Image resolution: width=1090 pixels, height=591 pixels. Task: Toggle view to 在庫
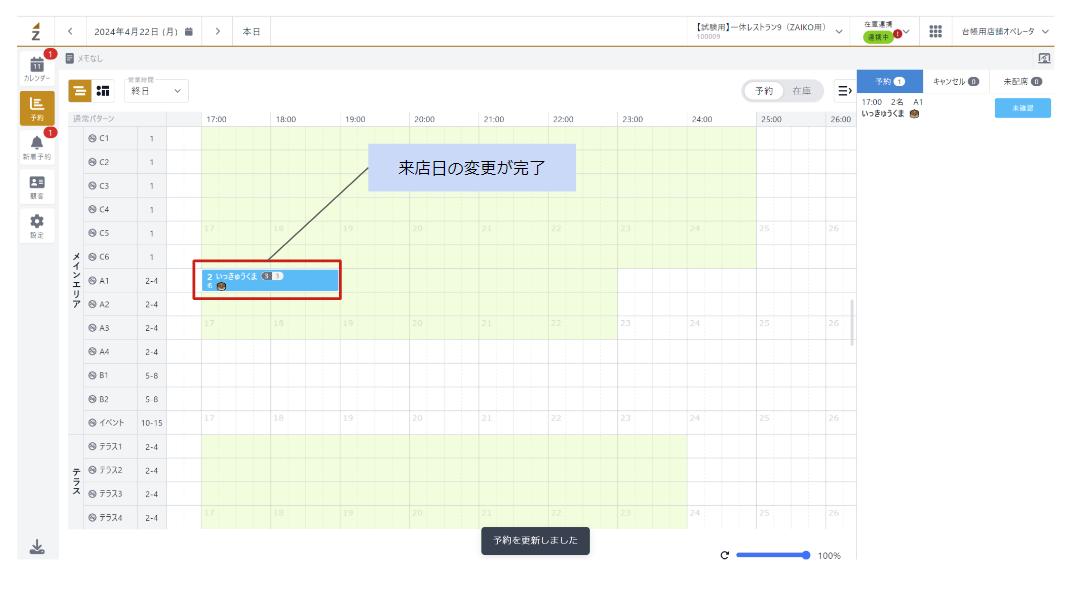(801, 91)
